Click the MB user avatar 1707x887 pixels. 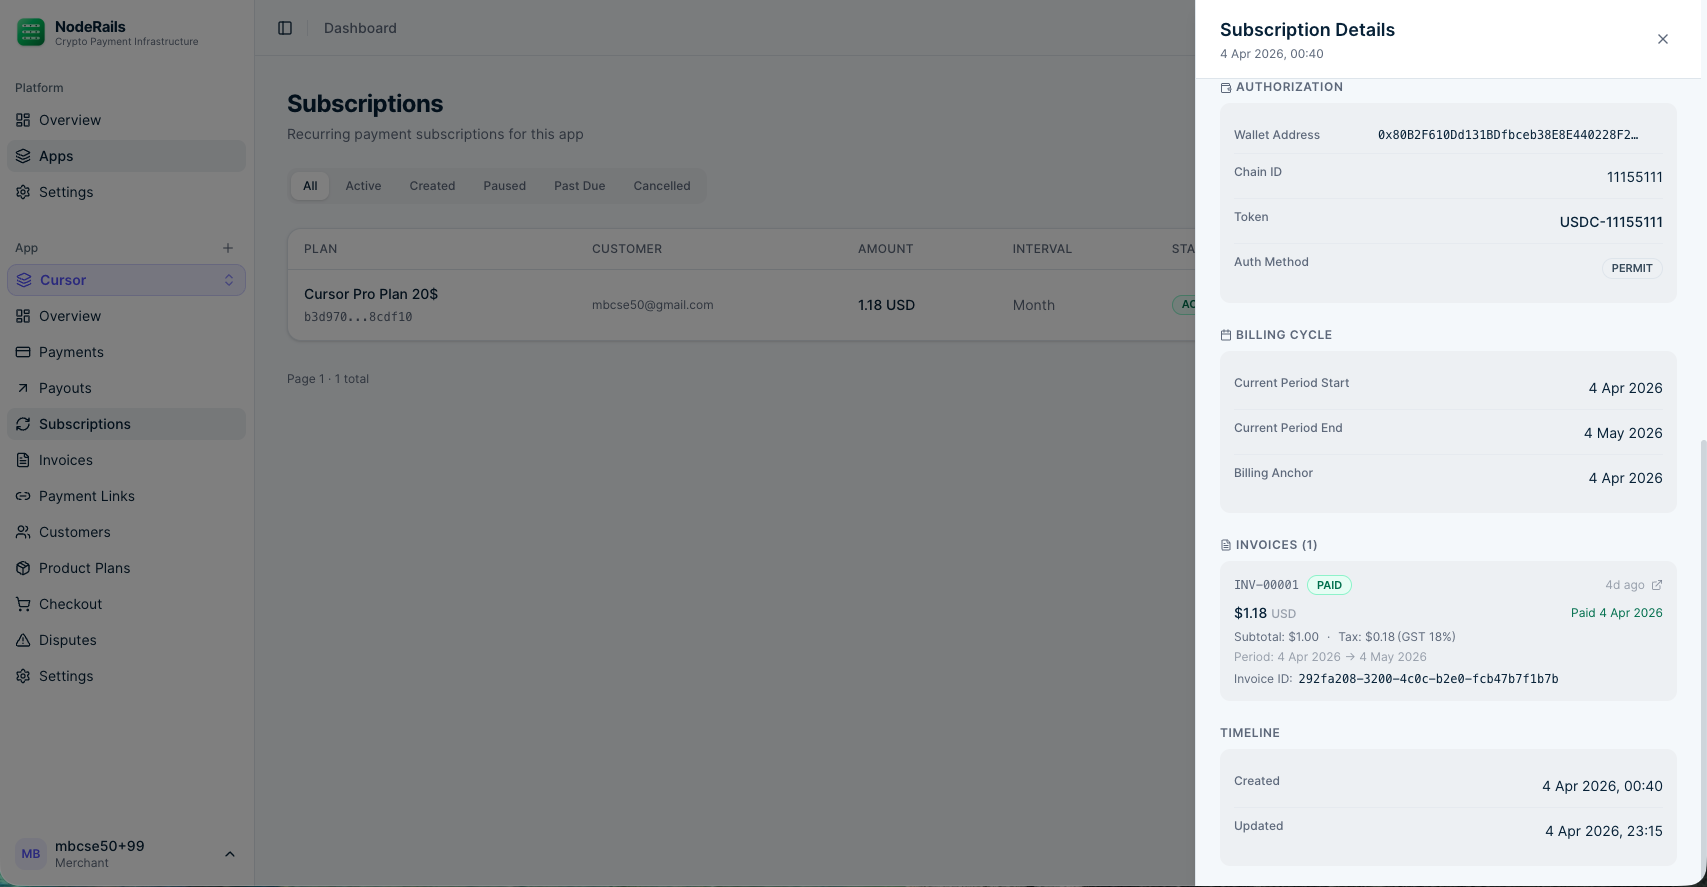pos(31,854)
